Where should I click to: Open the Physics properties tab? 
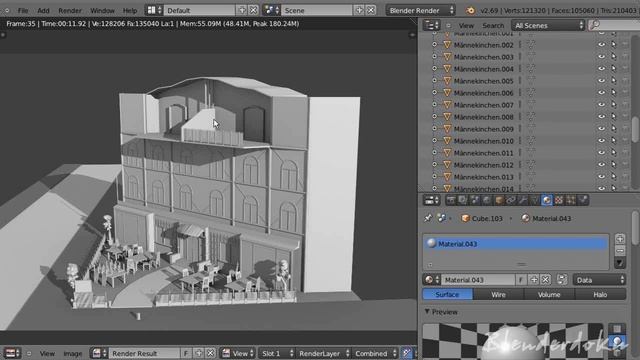pyautogui.click(x=583, y=200)
